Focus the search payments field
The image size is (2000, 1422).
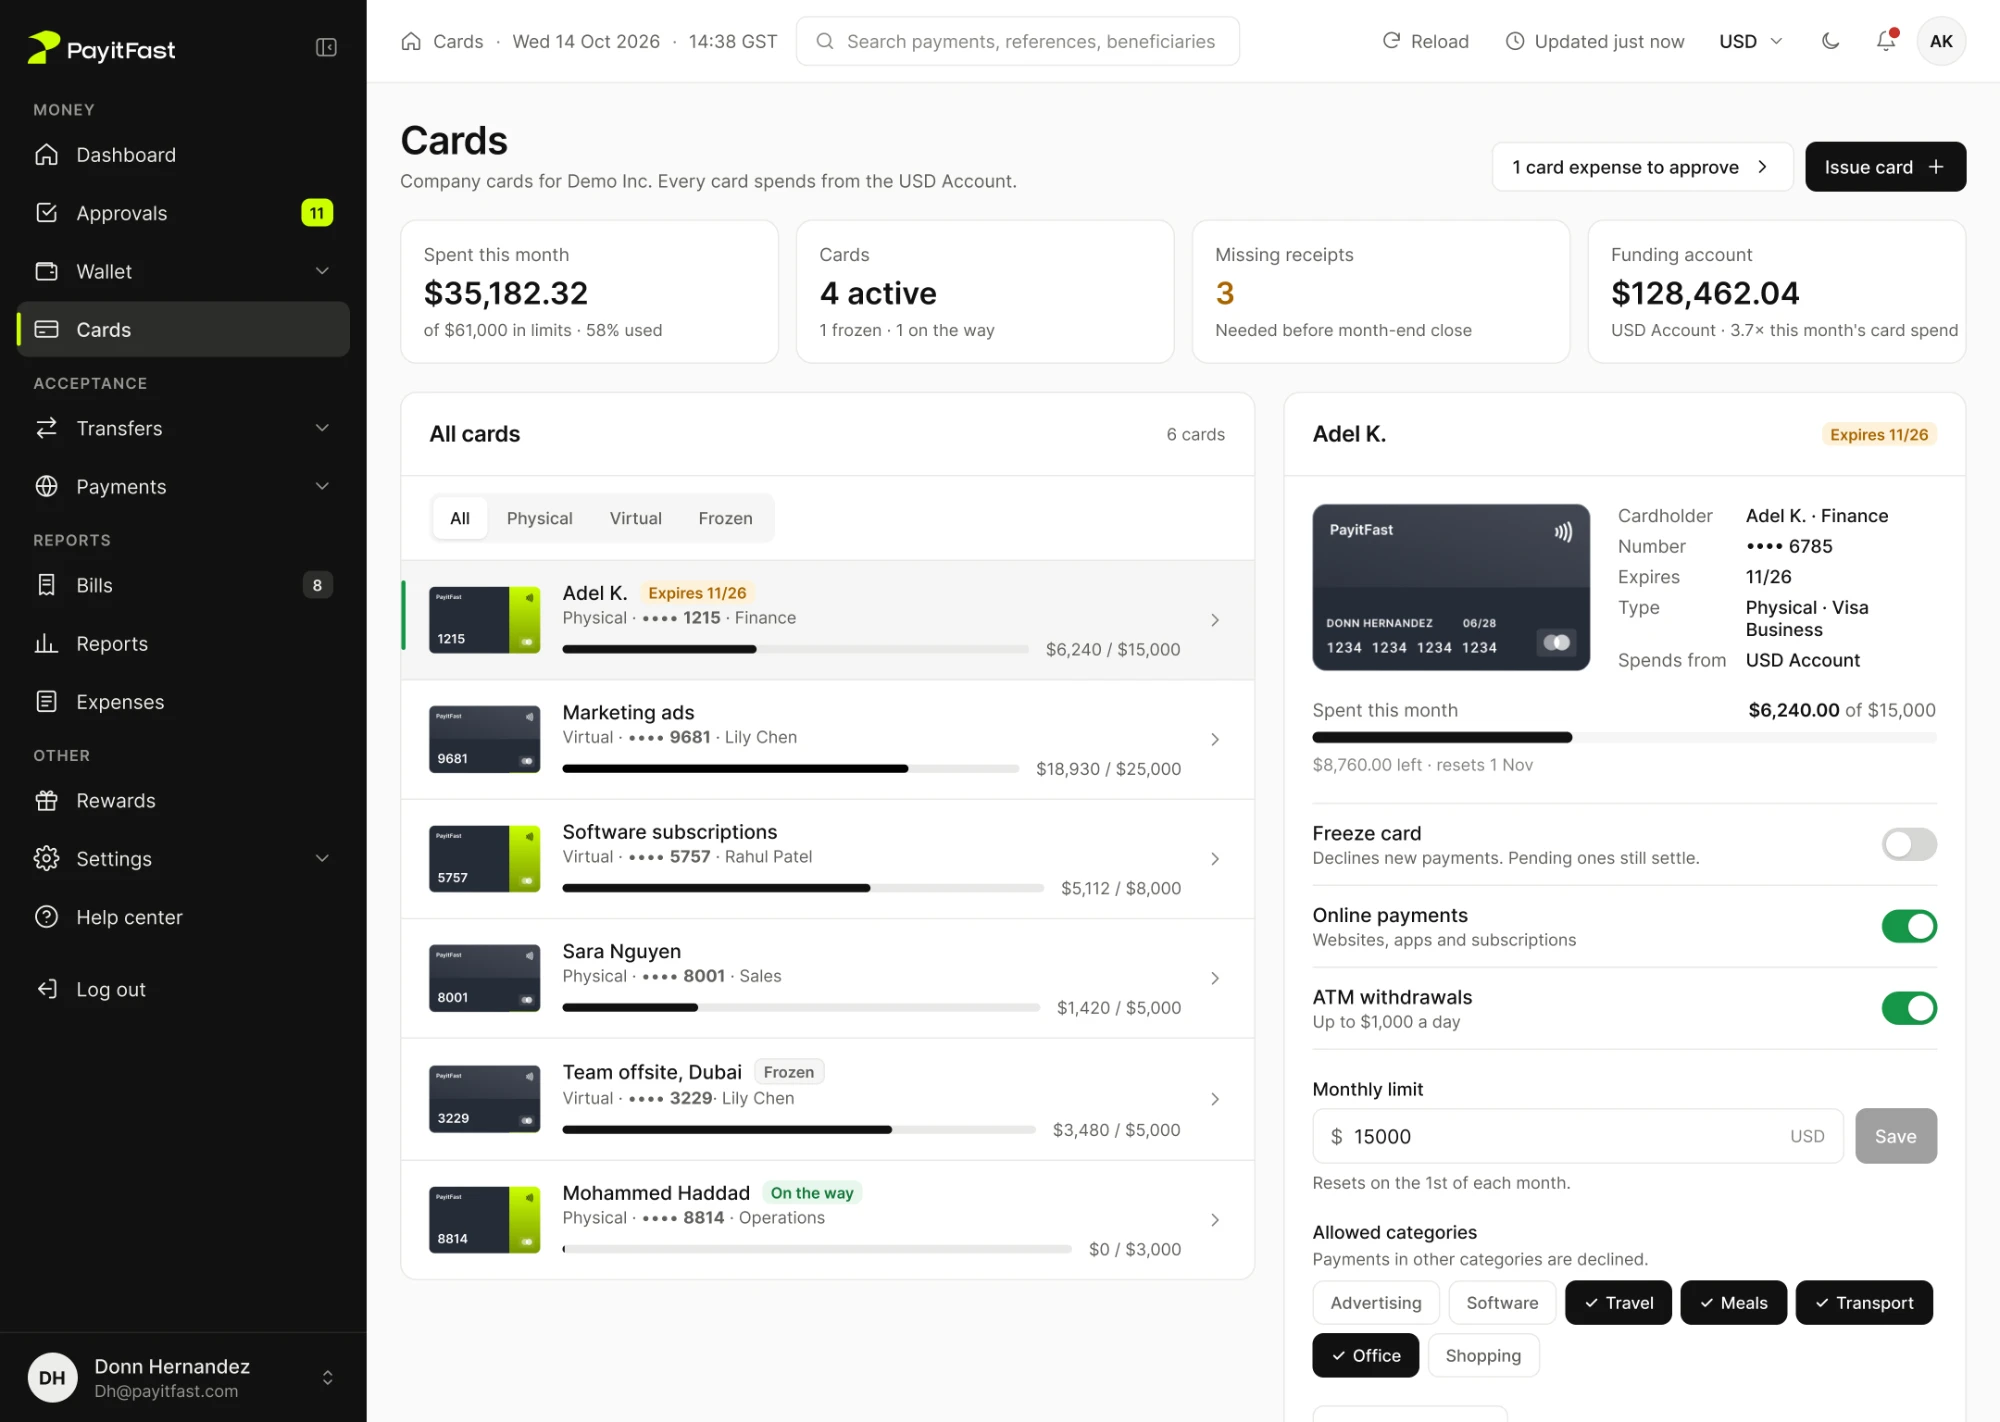1017,41
